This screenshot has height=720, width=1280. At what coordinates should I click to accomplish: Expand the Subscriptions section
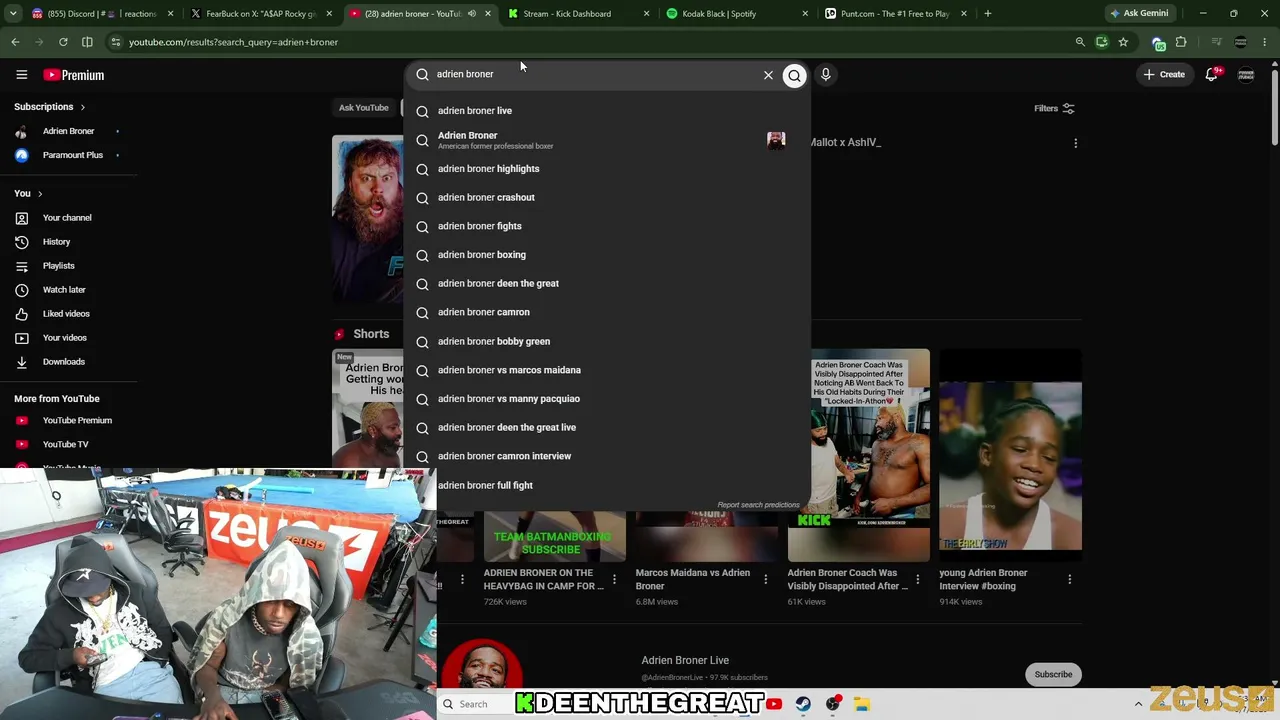click(49, 107)
